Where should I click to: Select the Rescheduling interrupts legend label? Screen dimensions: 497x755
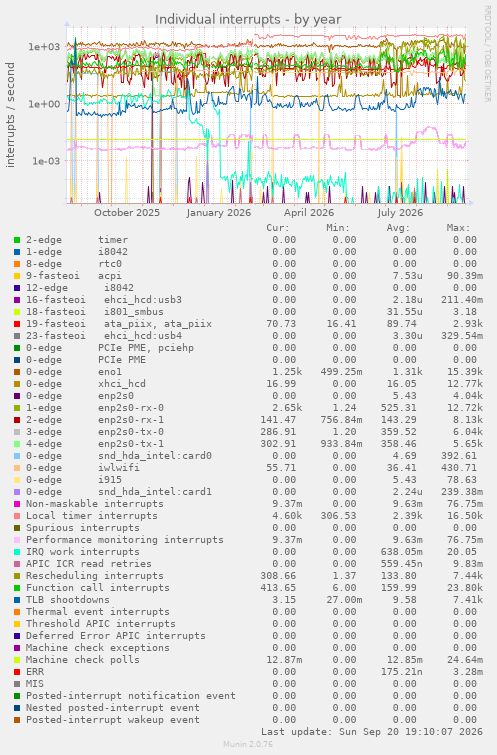click(x=94, y=576)
